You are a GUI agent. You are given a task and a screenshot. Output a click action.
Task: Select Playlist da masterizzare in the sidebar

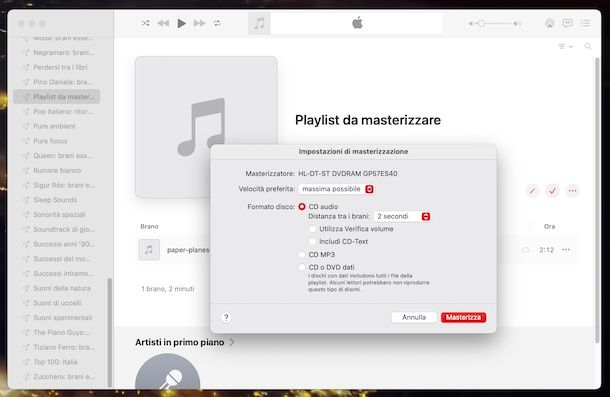[57, 97]
